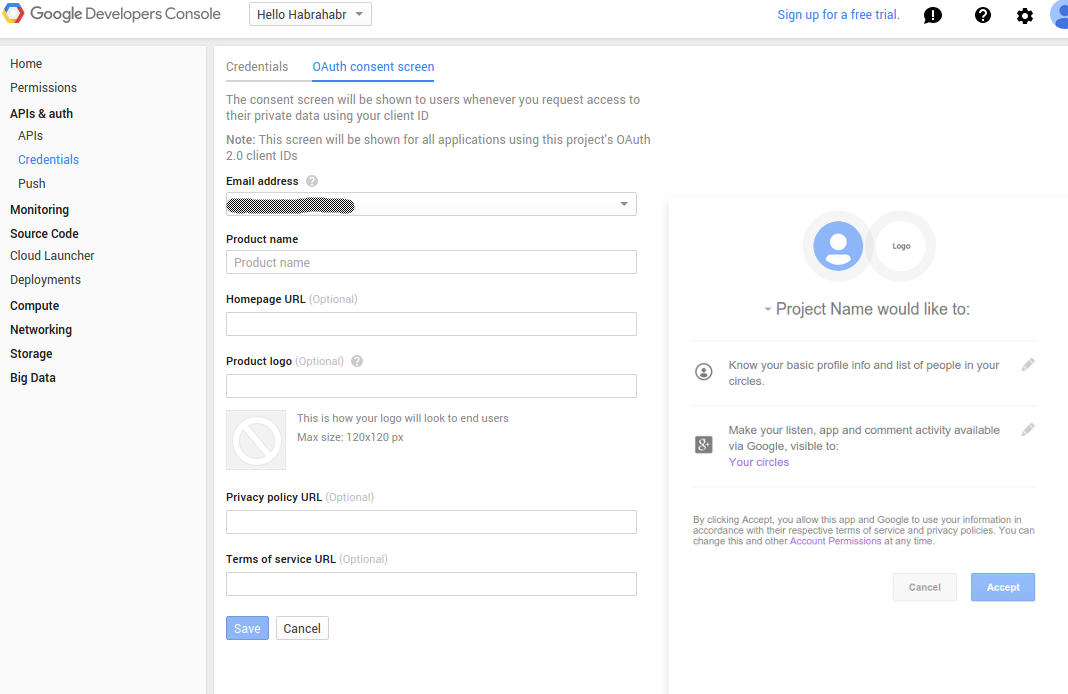Click the Google Developers Console hexagon logo

tap(13, 13)
